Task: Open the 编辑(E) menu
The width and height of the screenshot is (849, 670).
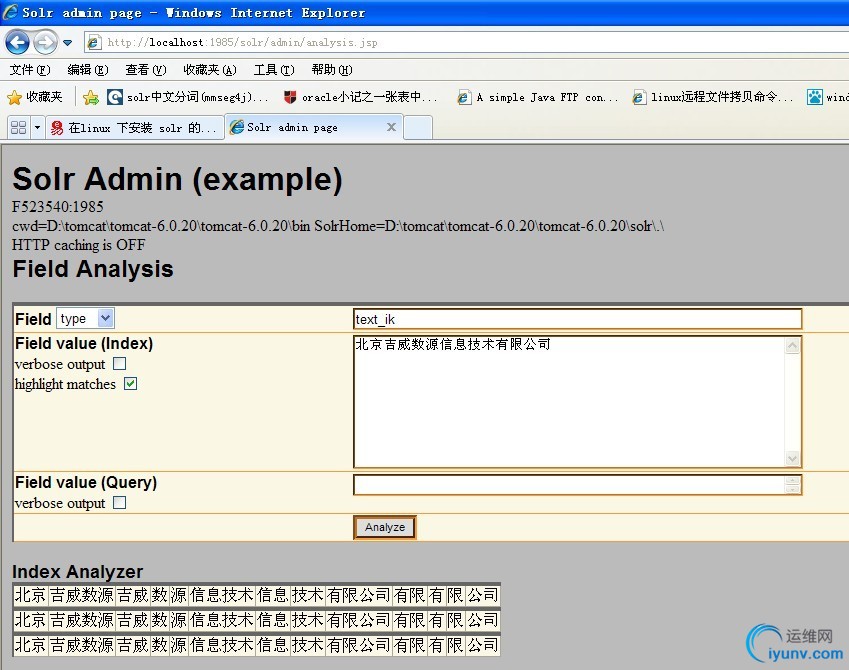Action: coord(88,70)
